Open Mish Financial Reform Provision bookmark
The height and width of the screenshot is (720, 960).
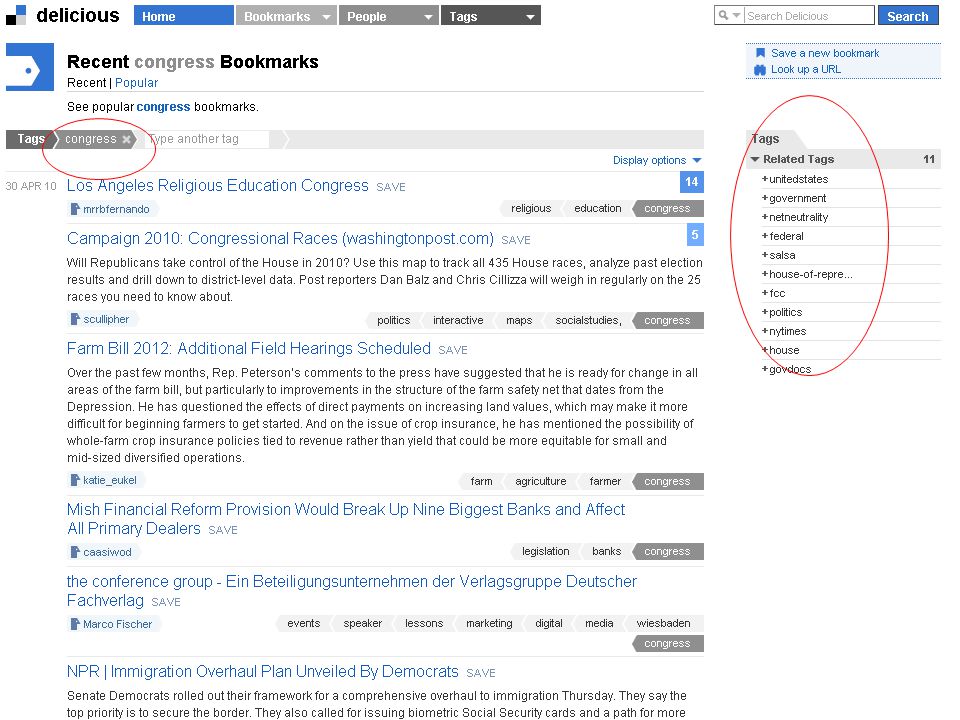(346, 519)
